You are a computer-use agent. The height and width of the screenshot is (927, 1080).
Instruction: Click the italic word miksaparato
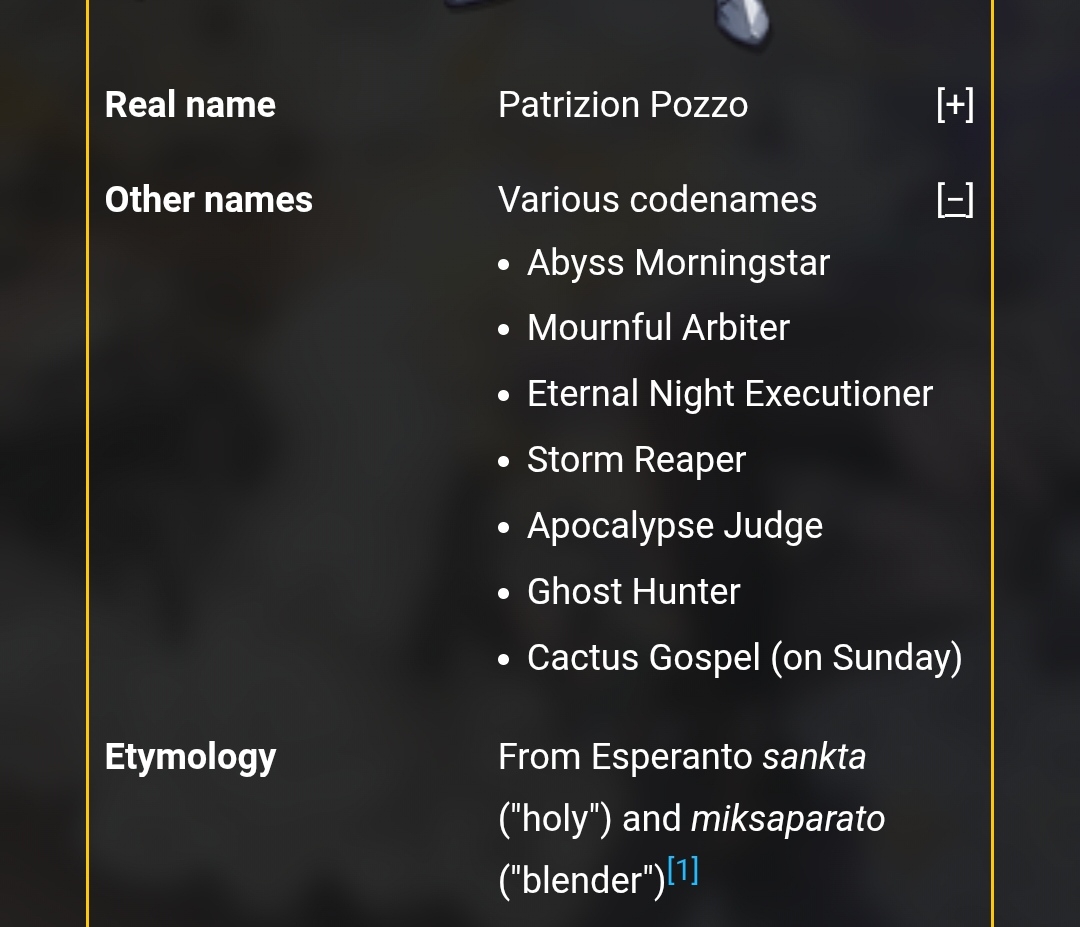point(788,819)
